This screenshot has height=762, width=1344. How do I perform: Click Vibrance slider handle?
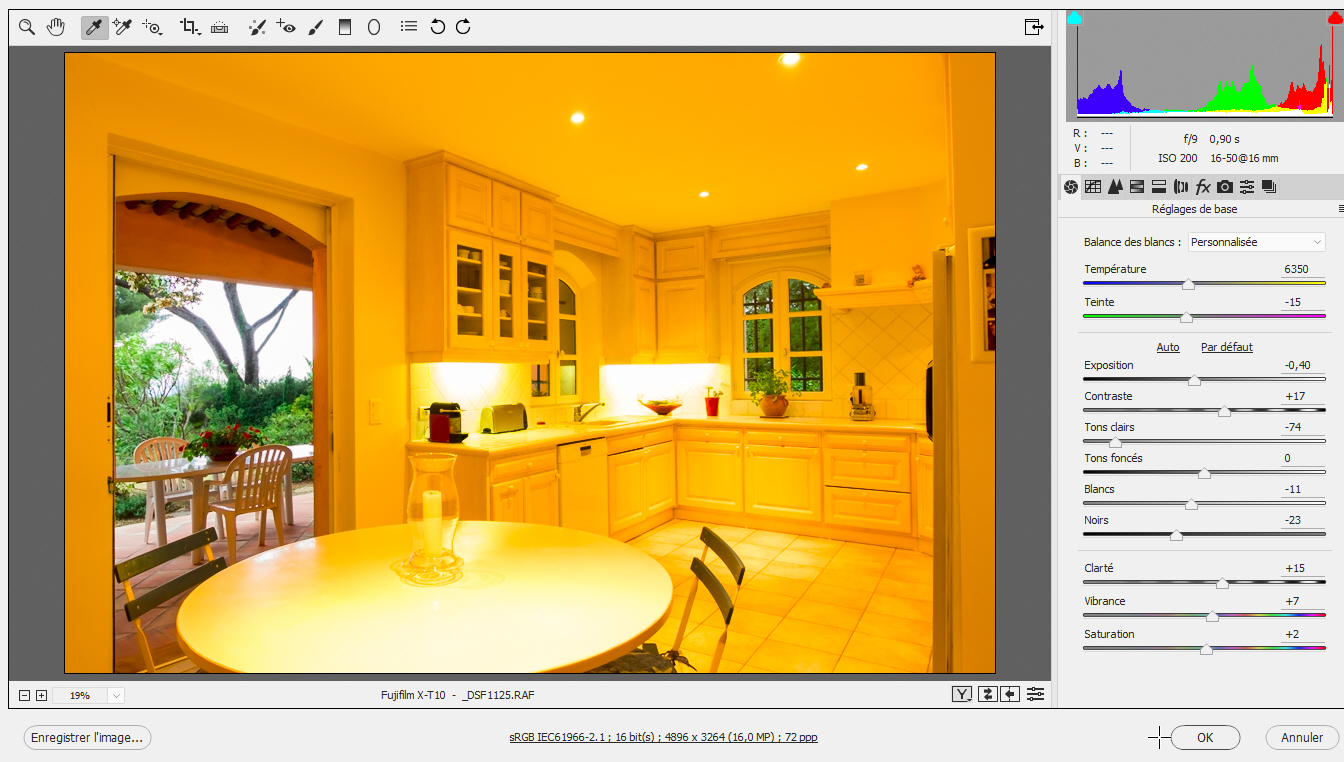(x=1212, y=617)
